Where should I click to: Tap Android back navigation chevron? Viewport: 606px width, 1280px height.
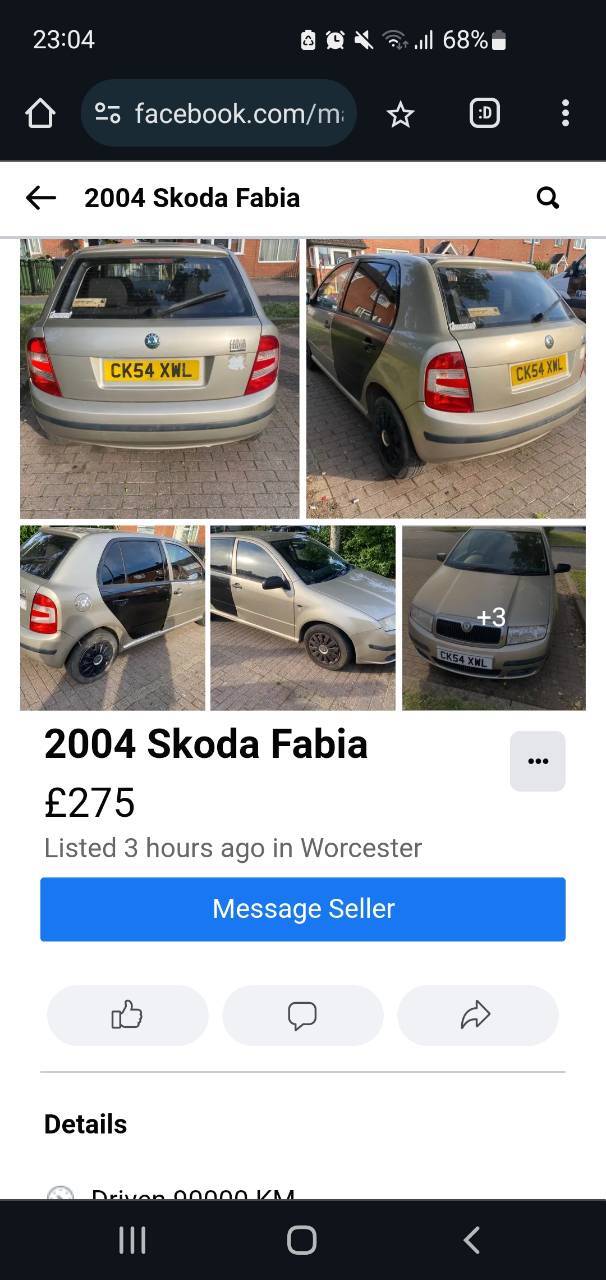click(x=472, y=1240)
